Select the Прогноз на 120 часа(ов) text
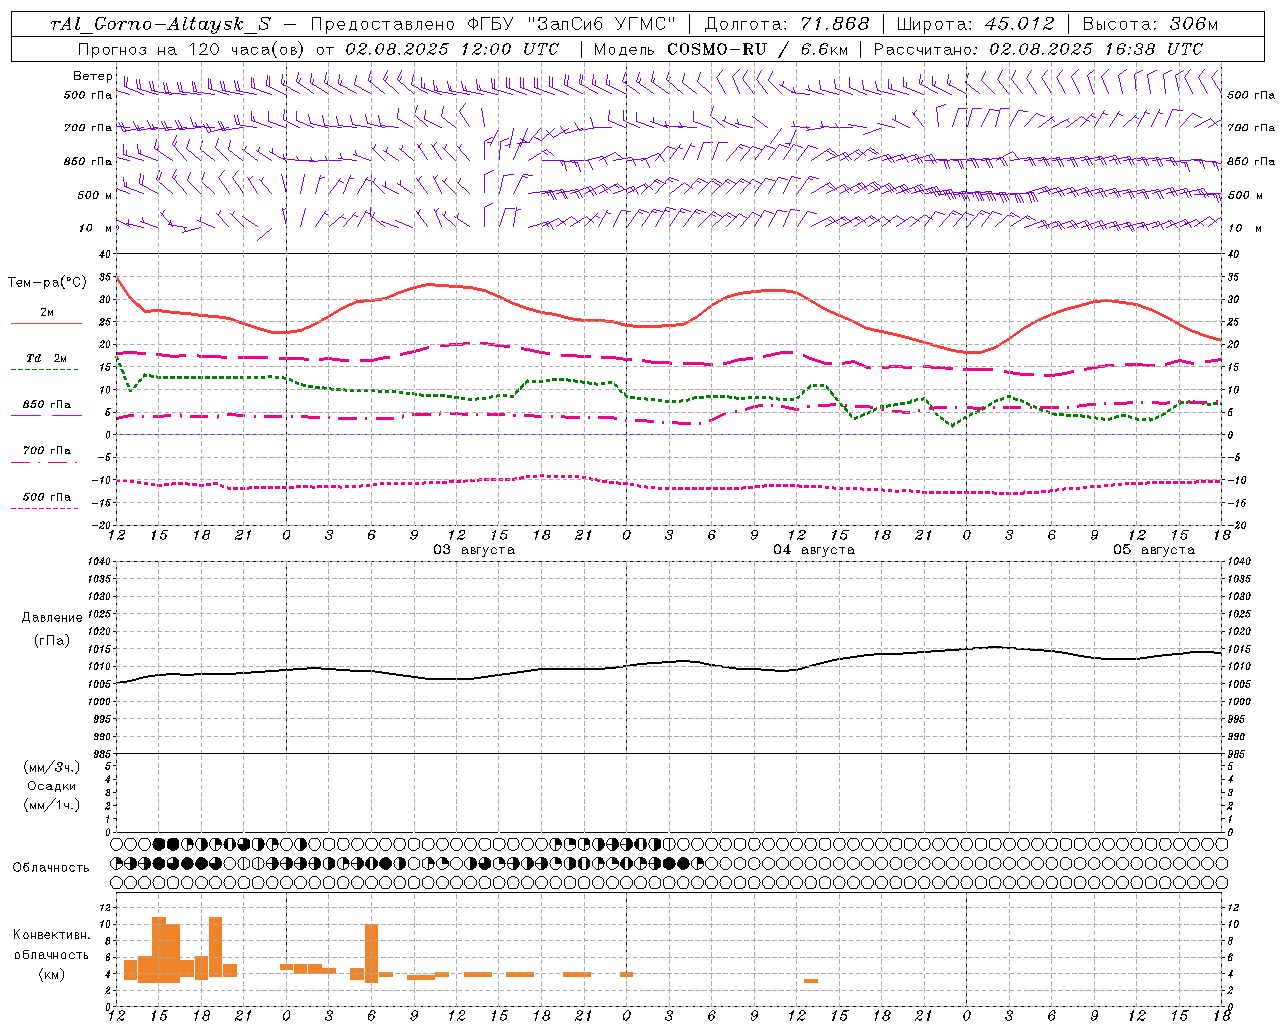Image resolution: width=1280 pixels, height=1024 pixels. coord(192,49)
